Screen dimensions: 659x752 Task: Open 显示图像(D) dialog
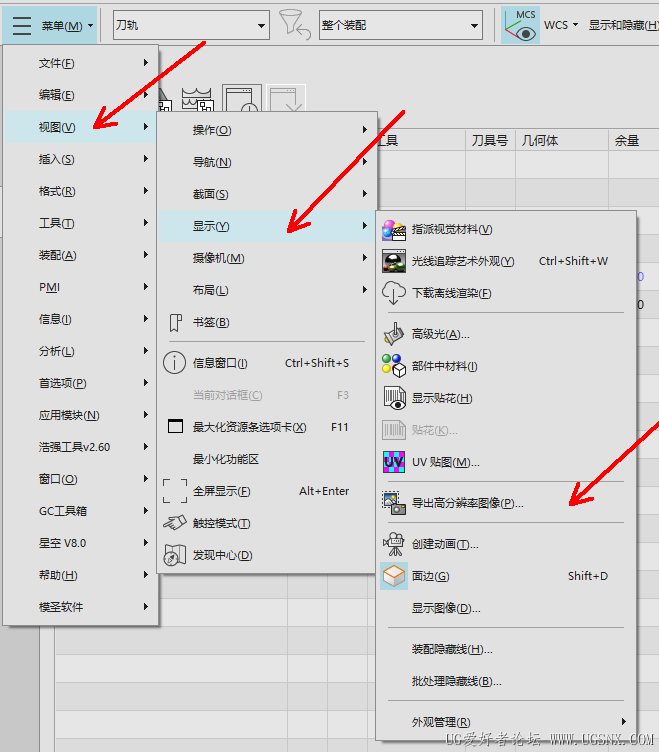pos(506,608)
